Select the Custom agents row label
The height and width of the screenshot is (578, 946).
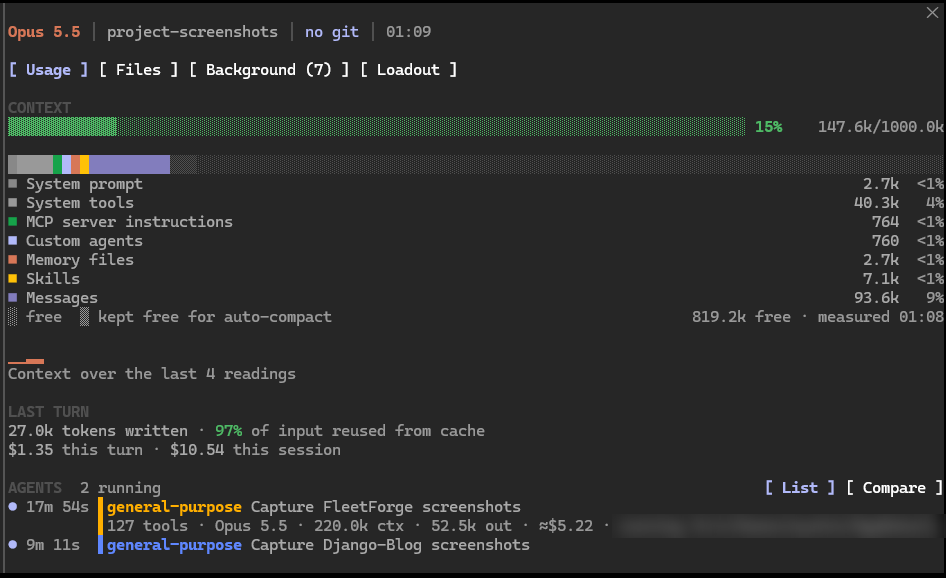click(84, 241)
